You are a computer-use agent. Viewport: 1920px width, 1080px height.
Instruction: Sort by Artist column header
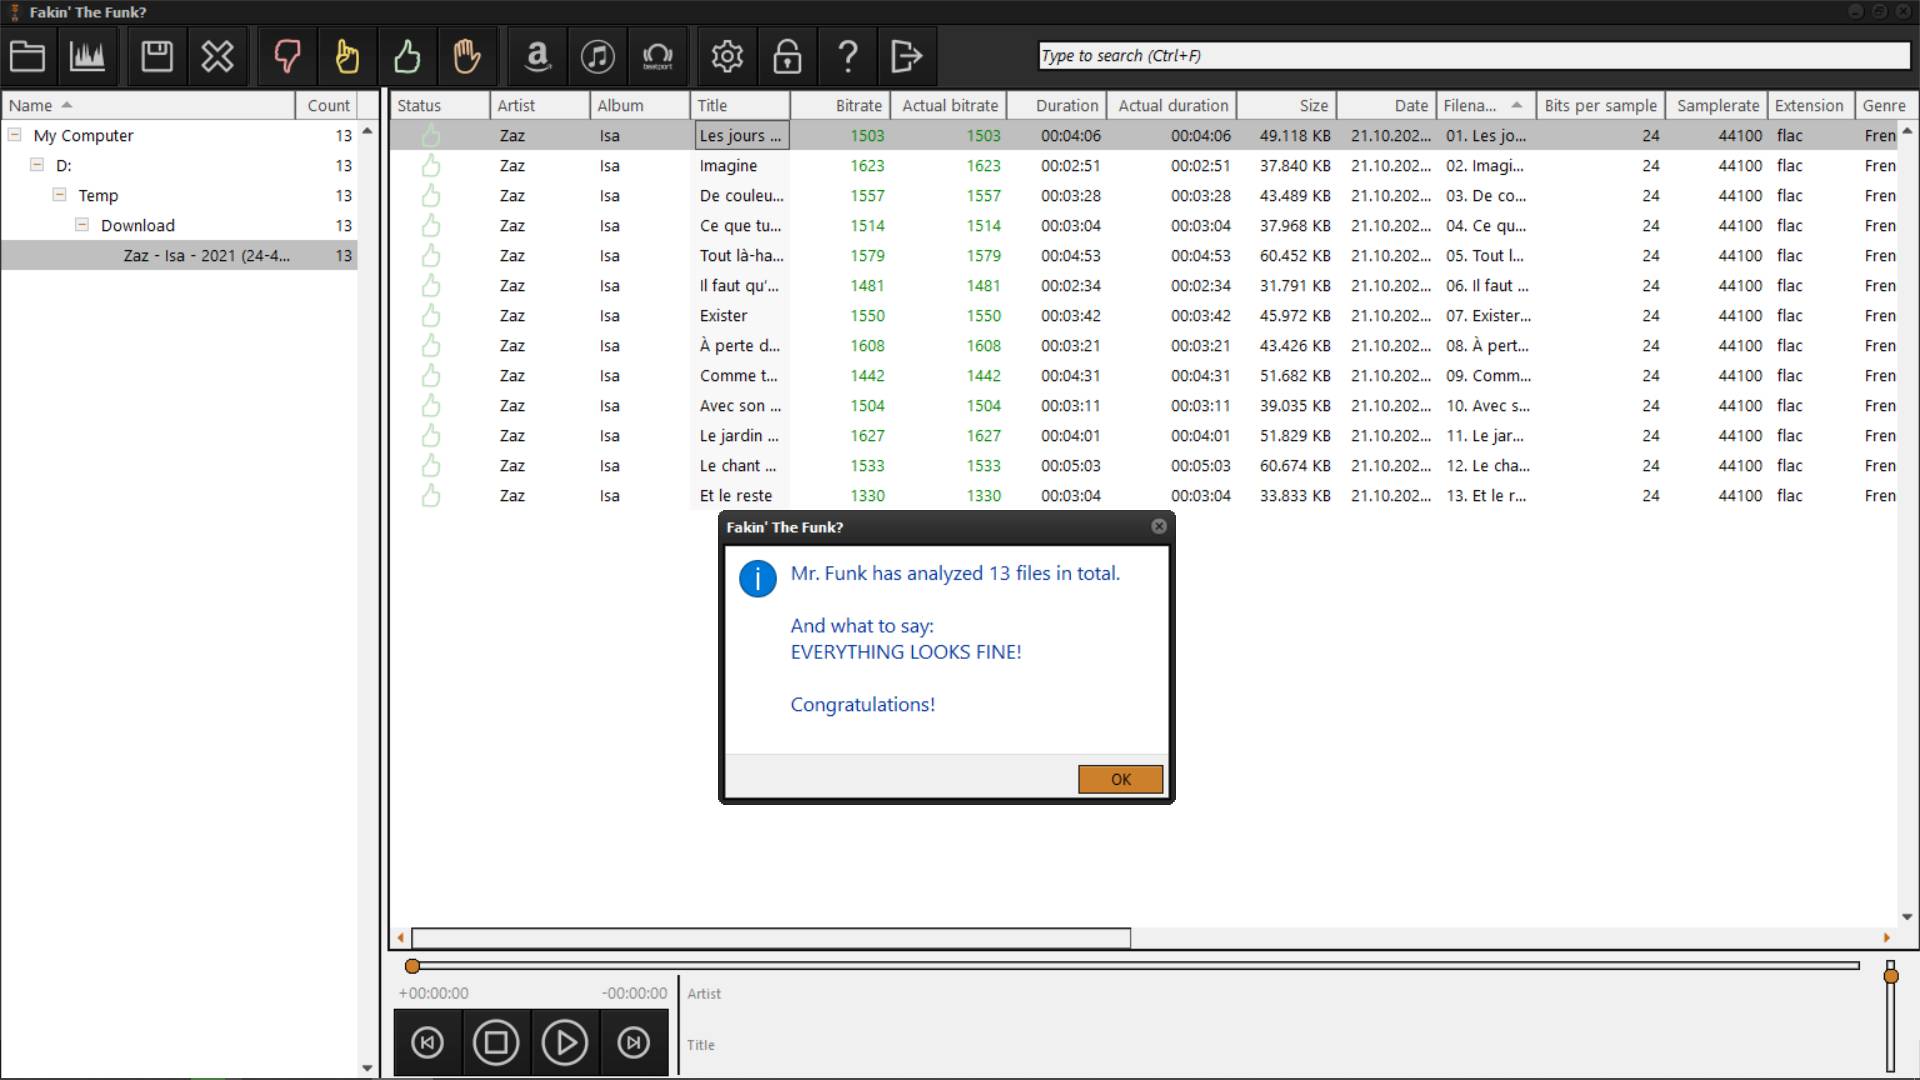point(540,105)
